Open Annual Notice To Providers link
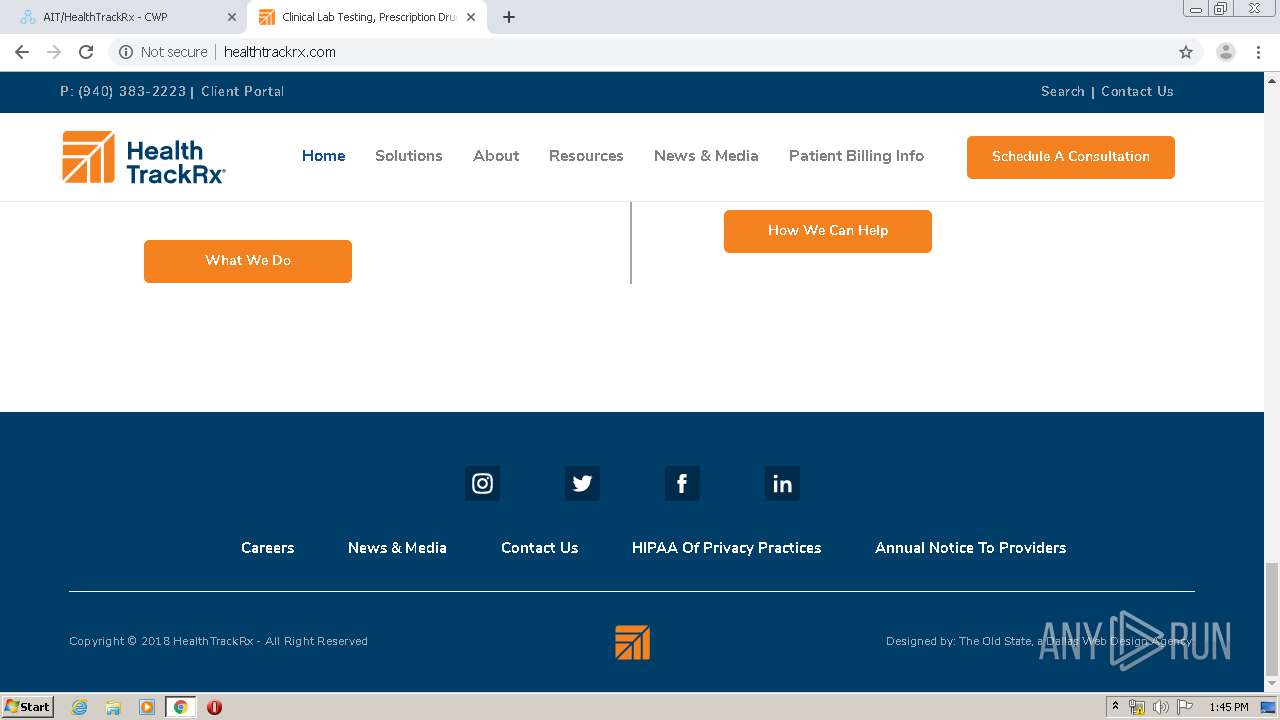The image size is (1280, 720). pos(971,548)
